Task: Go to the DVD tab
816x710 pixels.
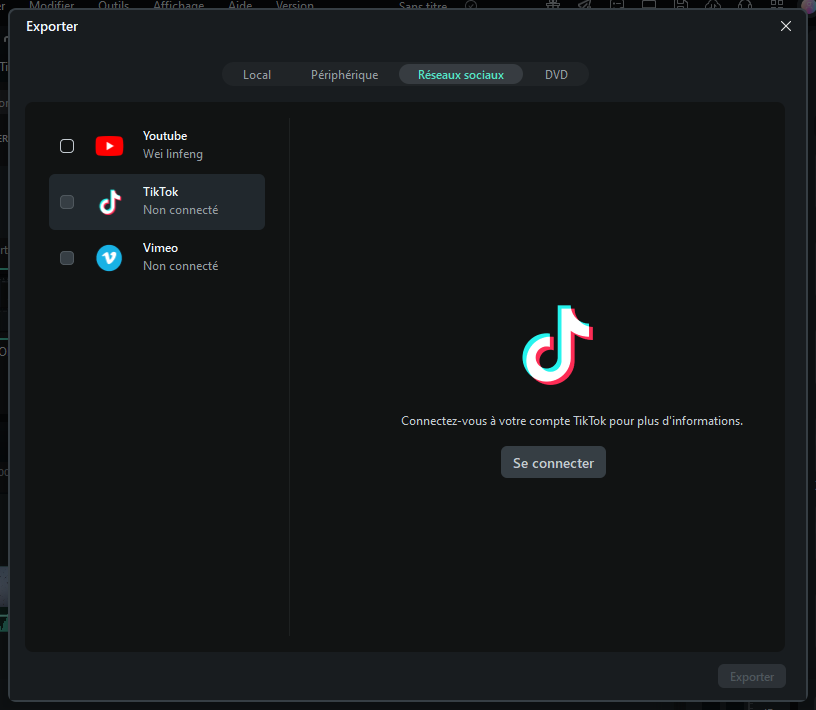Action: [556, 74]
